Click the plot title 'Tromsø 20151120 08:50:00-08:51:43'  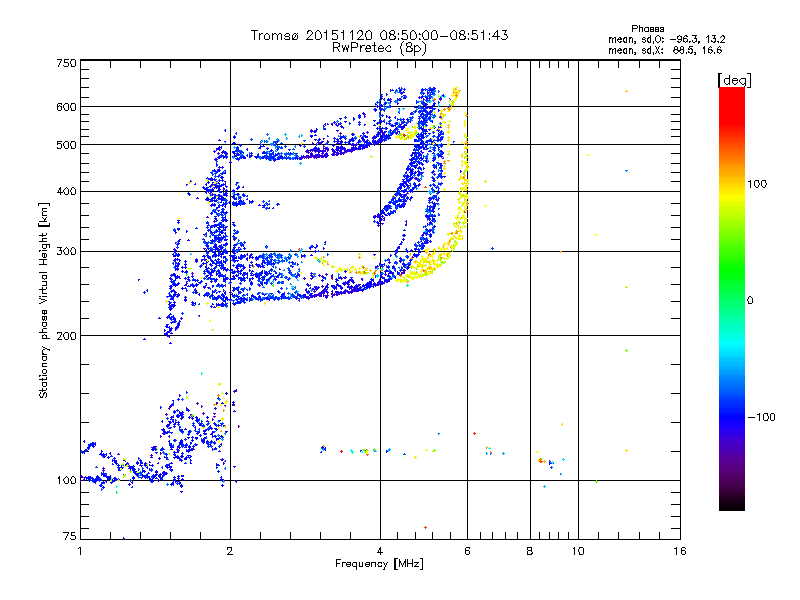tap(379, 35)
